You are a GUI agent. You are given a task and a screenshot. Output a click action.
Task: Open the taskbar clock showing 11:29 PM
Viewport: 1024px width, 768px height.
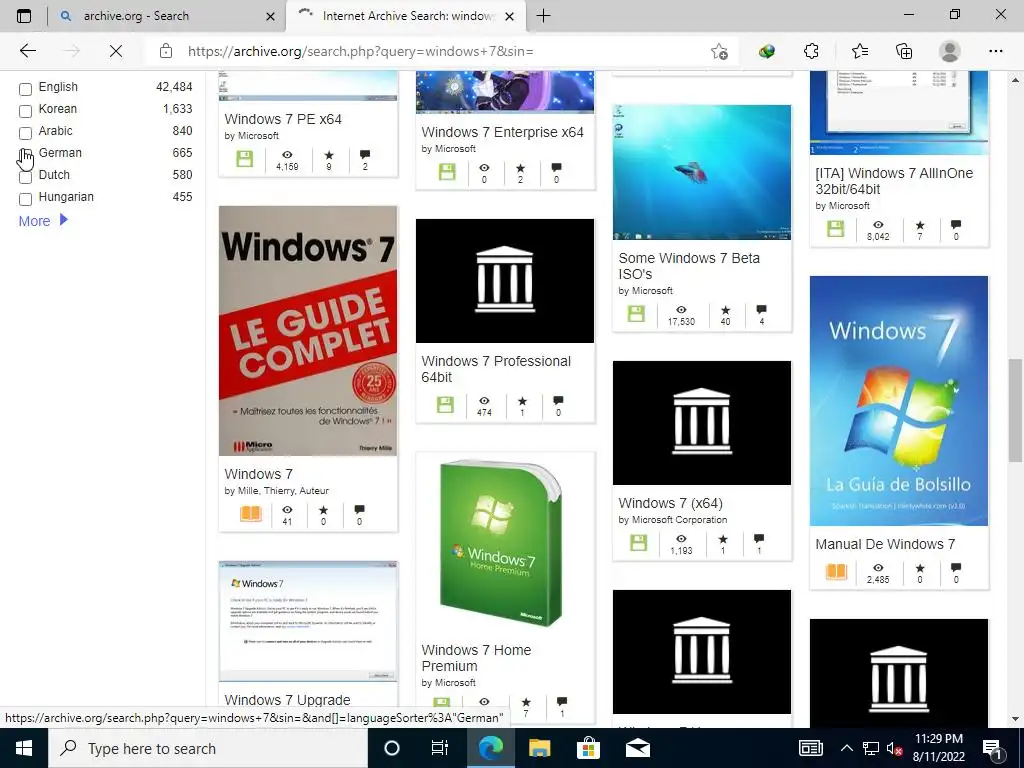[x=938, y=748]
